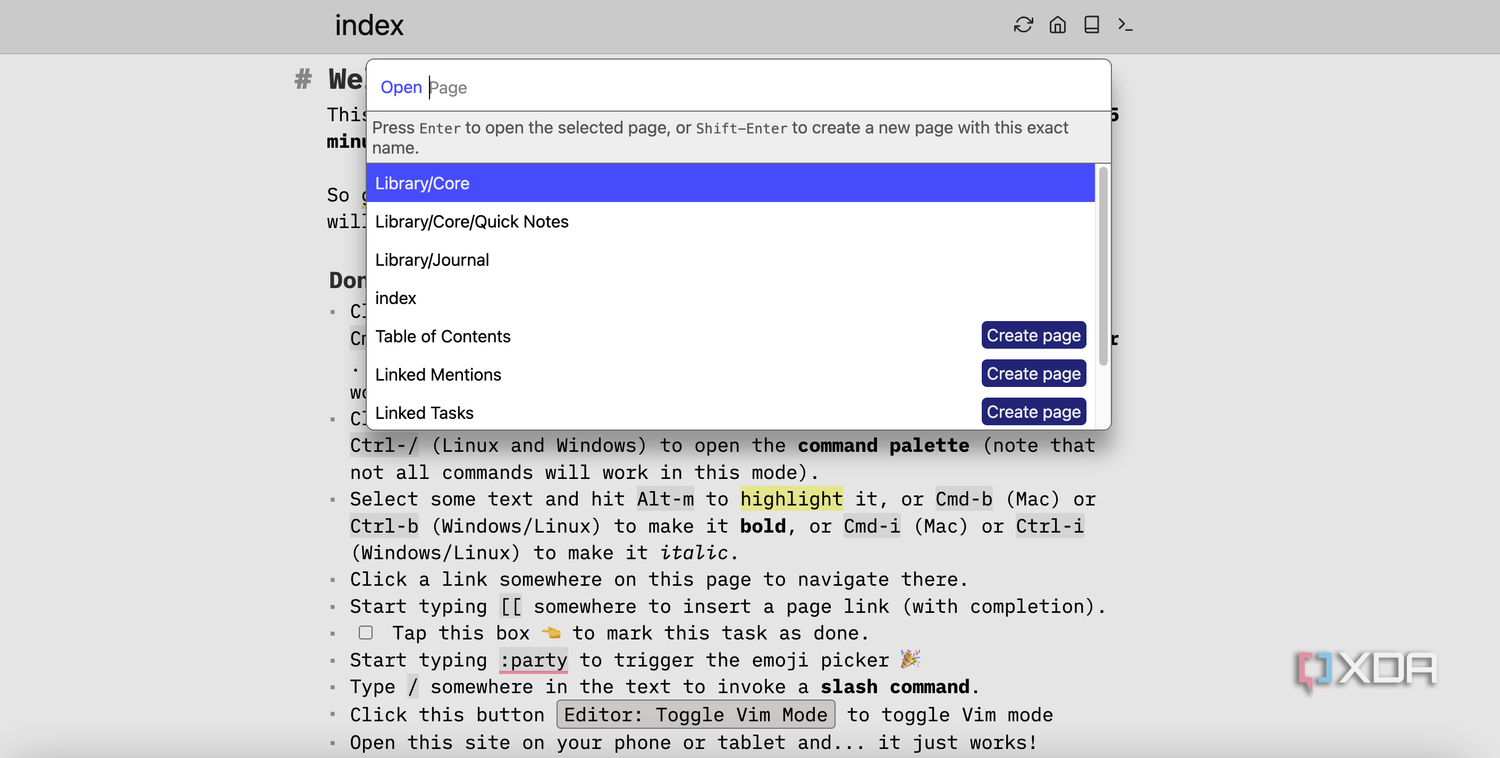Click the 'Cmd-b' shortcut text

pos(964,499)
